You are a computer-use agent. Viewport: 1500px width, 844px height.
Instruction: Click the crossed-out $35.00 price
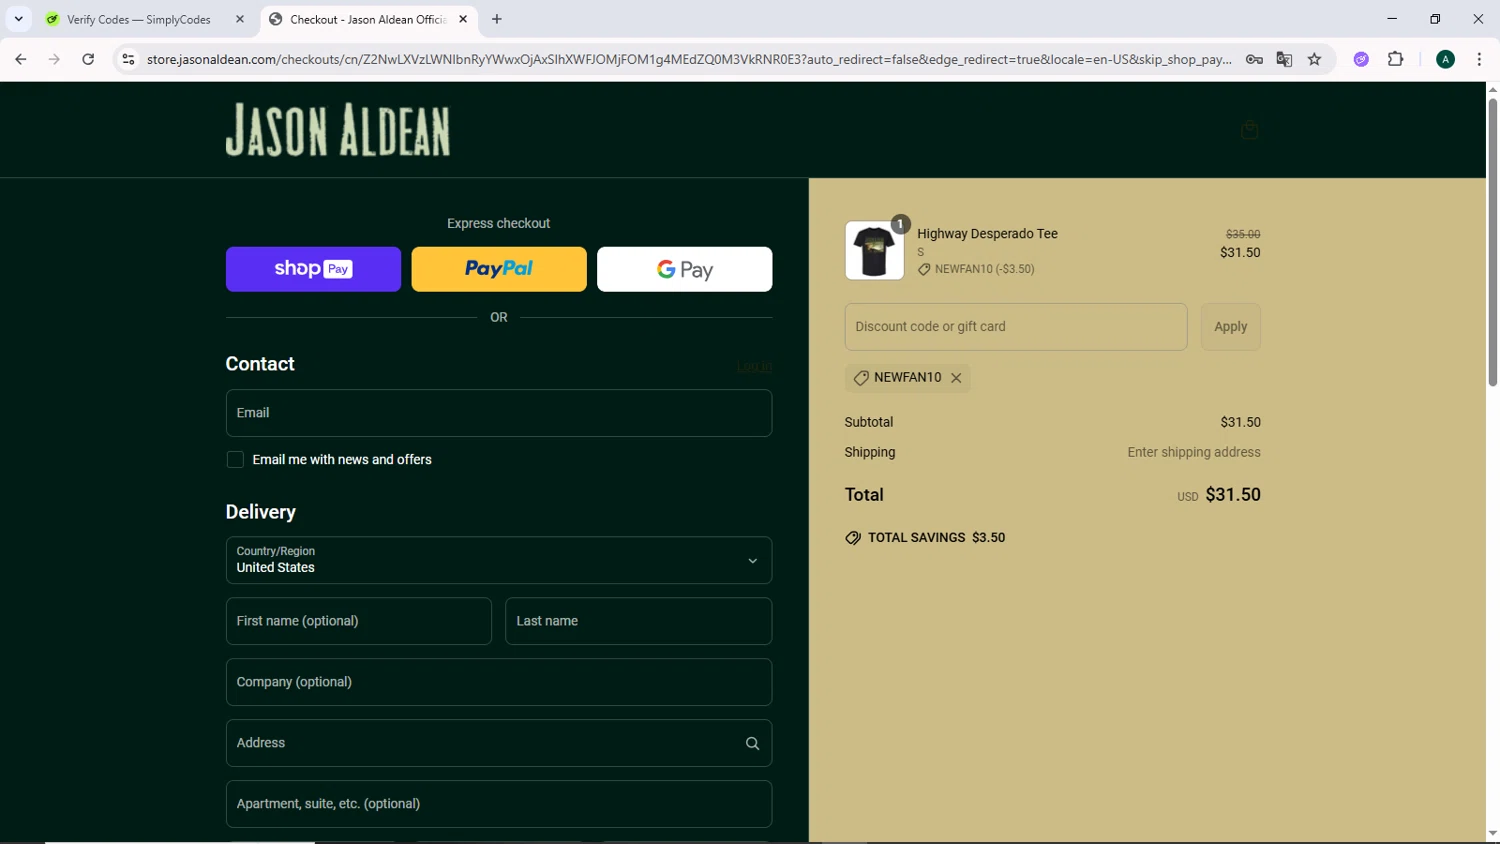pyautogui.click(x=1243, y=234)
